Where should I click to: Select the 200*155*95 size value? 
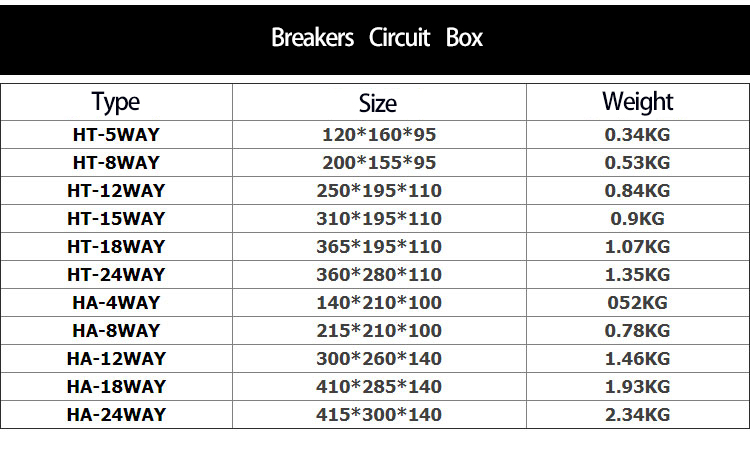pos(379,162)
